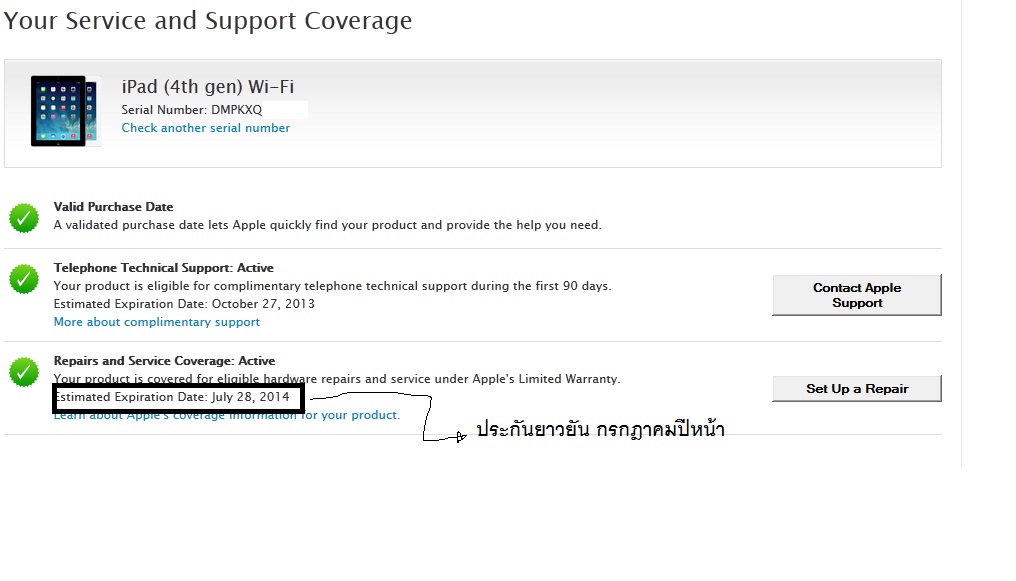Click 'Estimated Expiration Date: July 28, 2014'
1016x581 pixels.
tap(172, 397)
